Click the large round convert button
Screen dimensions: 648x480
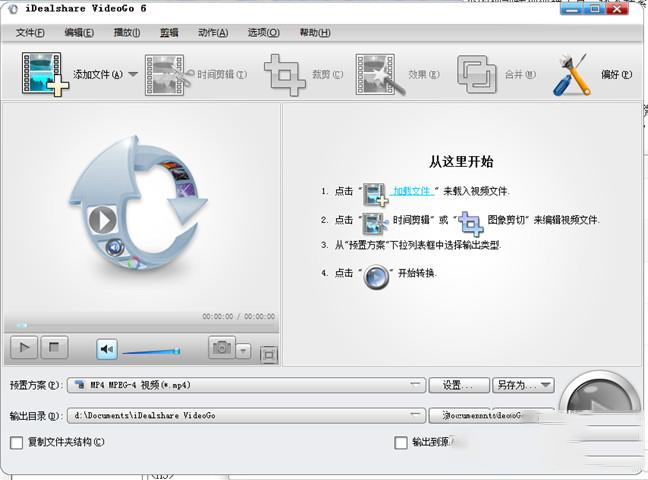600,393
